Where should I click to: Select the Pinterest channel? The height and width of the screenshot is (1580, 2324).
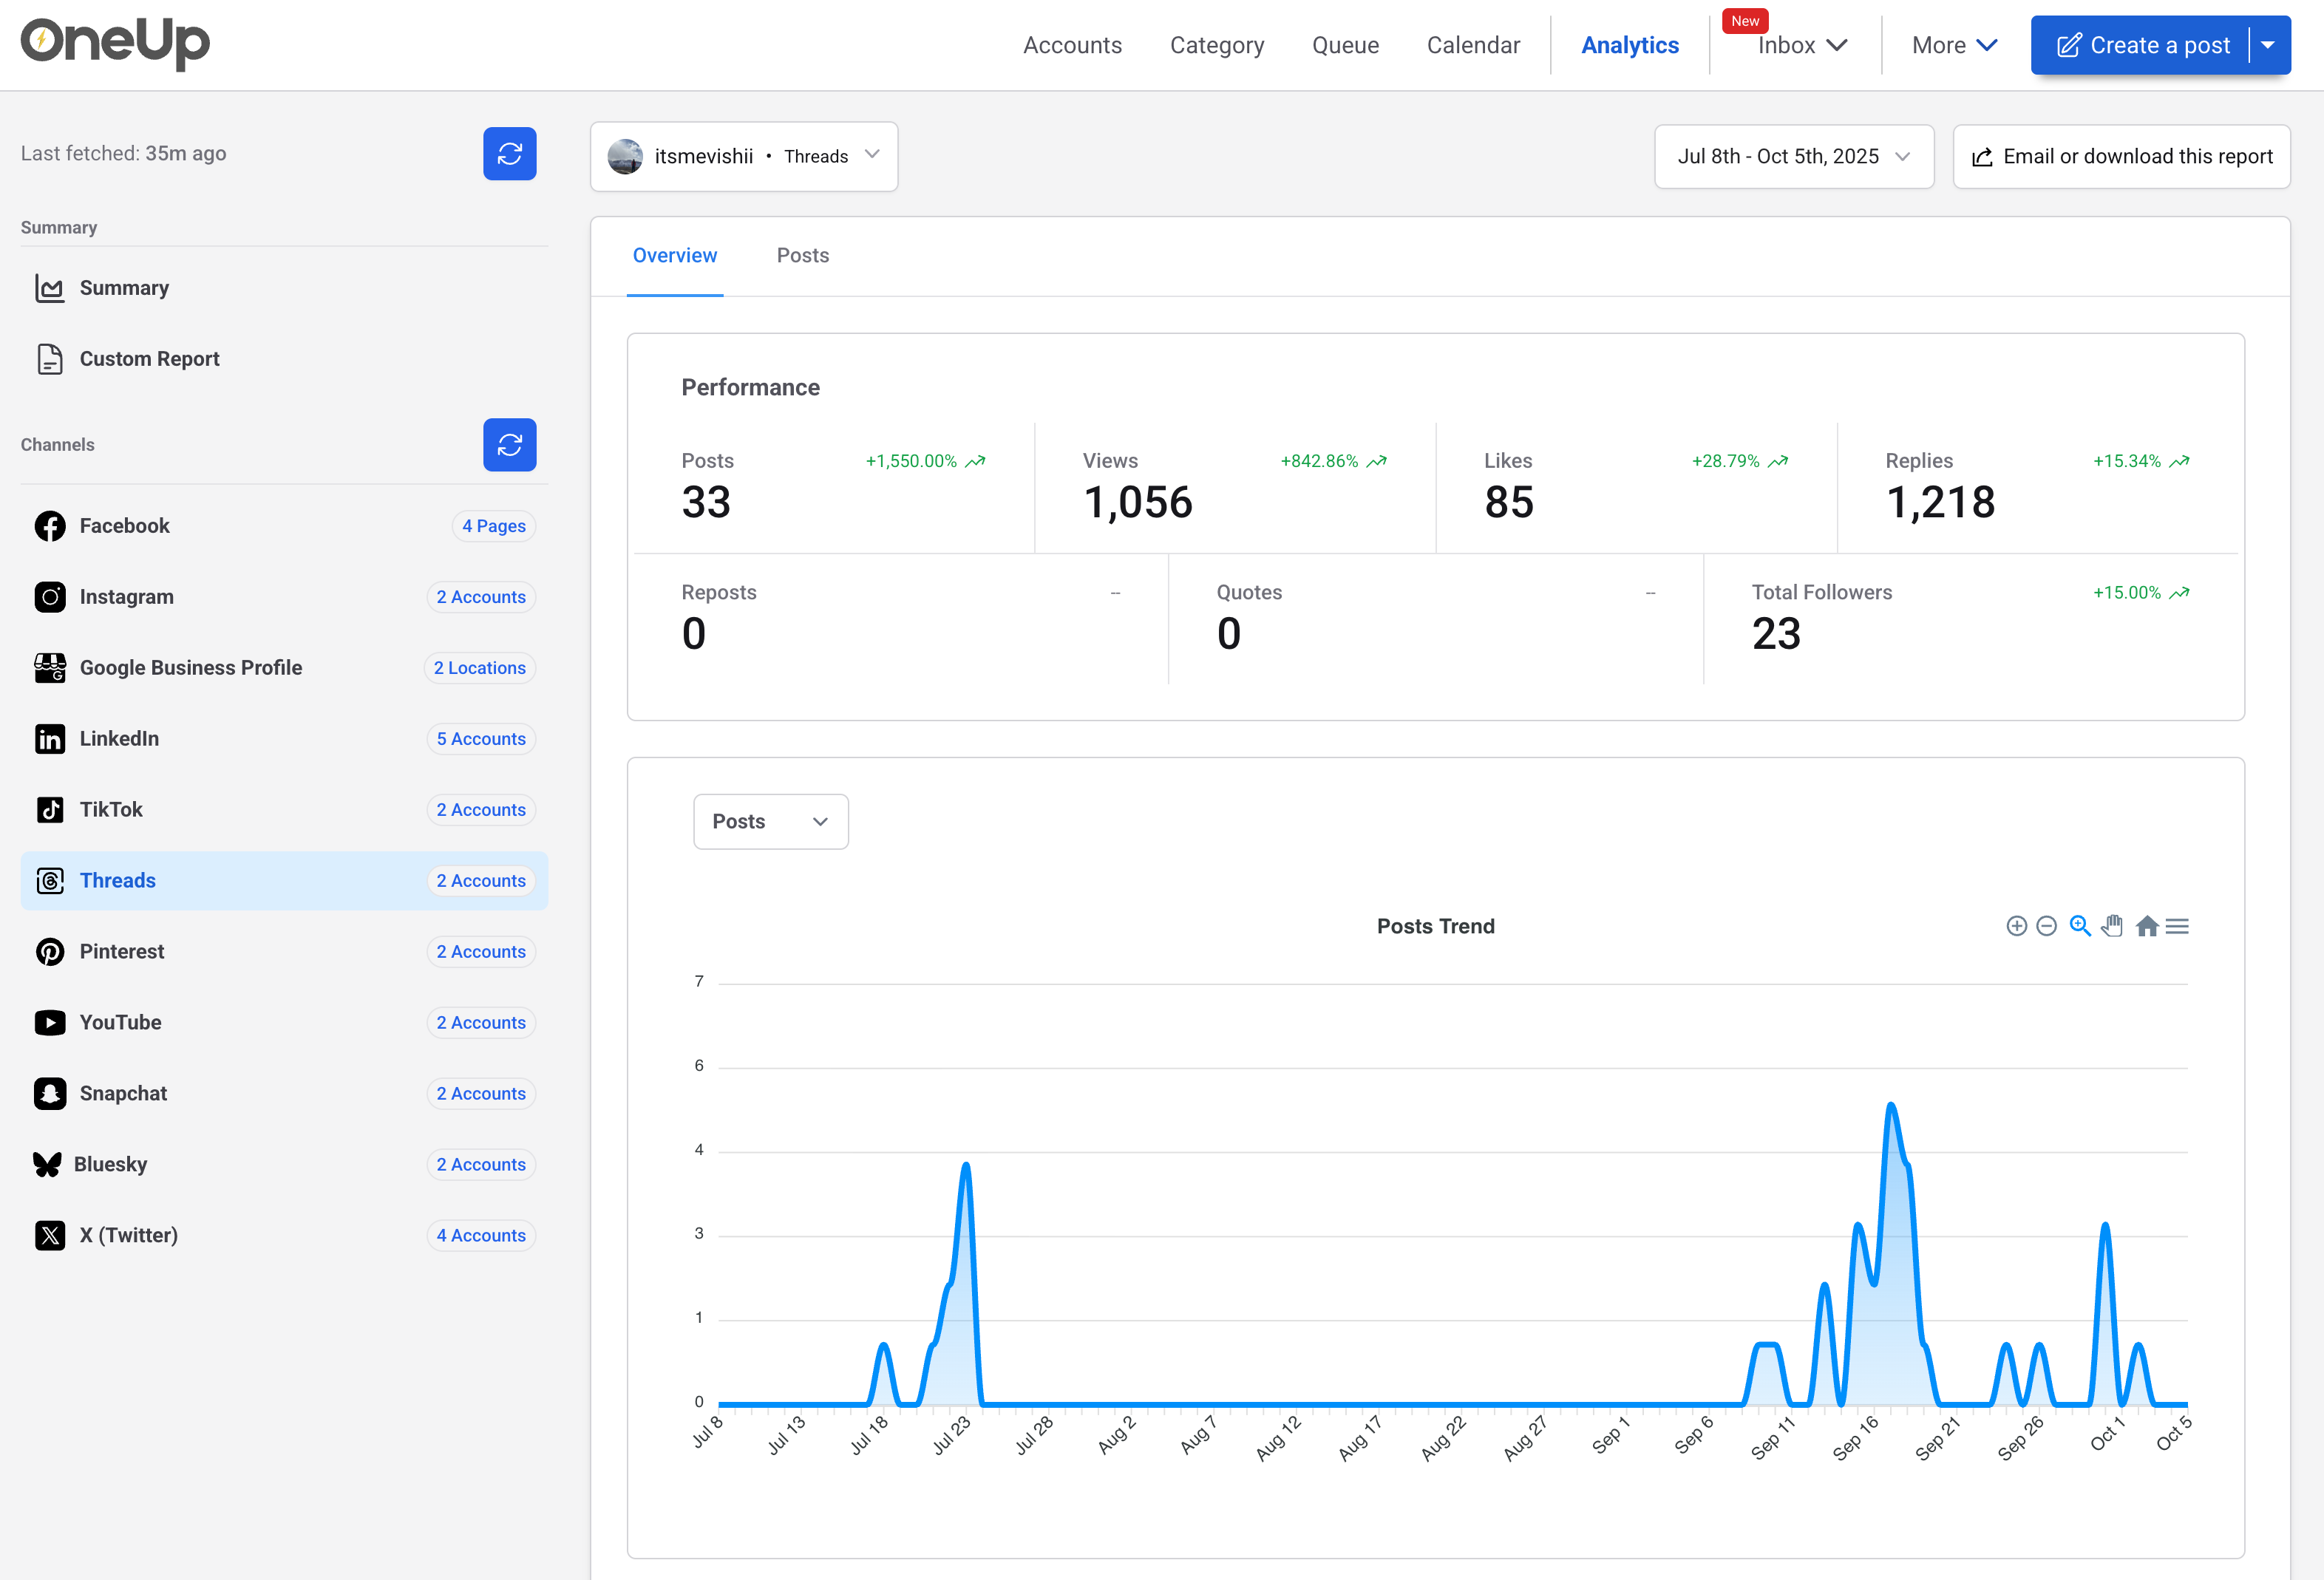pos(121,951)
